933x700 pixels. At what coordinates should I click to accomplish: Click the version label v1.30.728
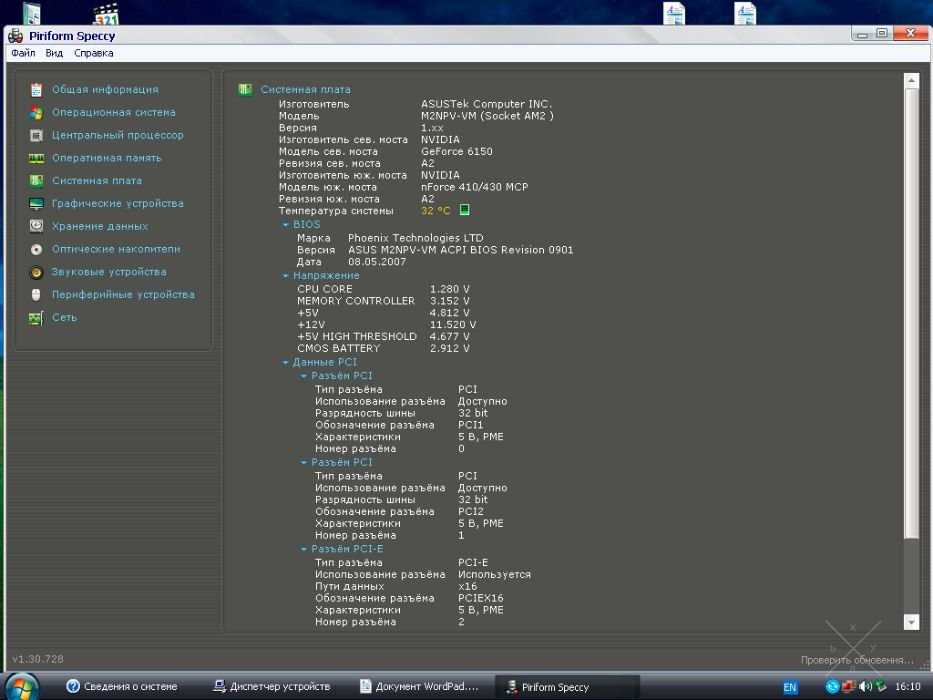37,659
